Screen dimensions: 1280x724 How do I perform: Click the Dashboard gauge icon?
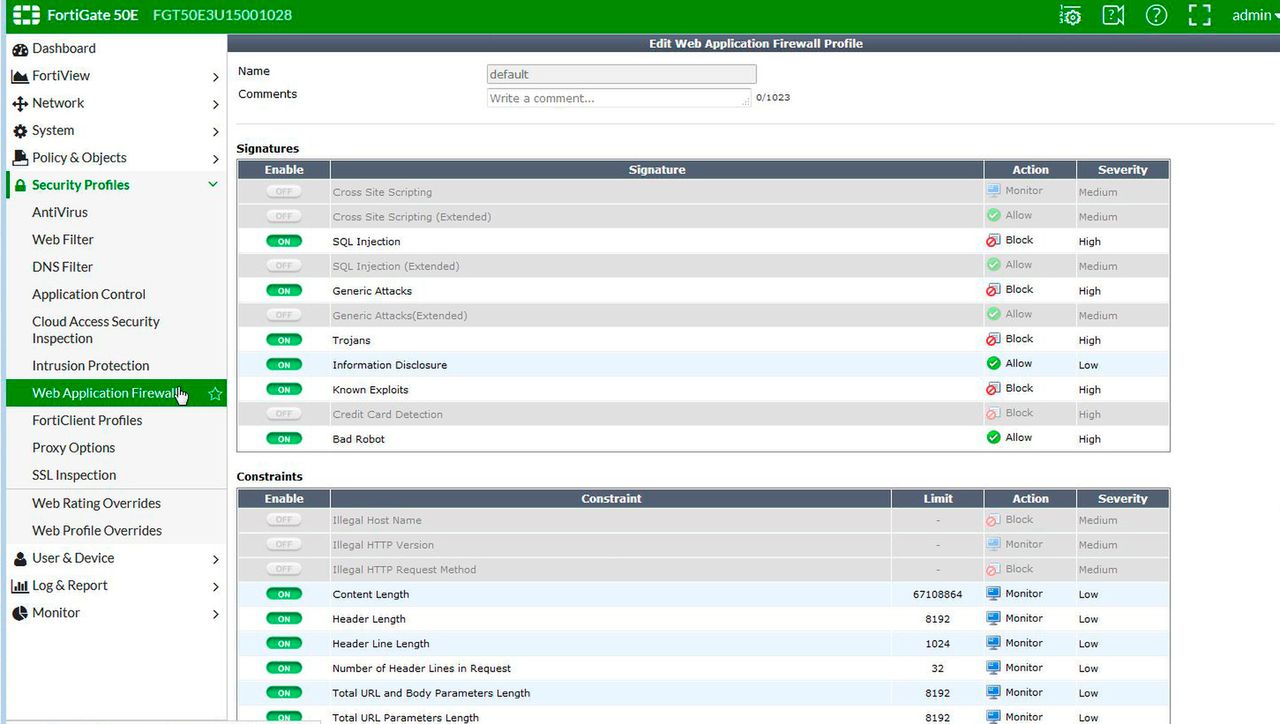pyautogui.click(x=20, y=49)
